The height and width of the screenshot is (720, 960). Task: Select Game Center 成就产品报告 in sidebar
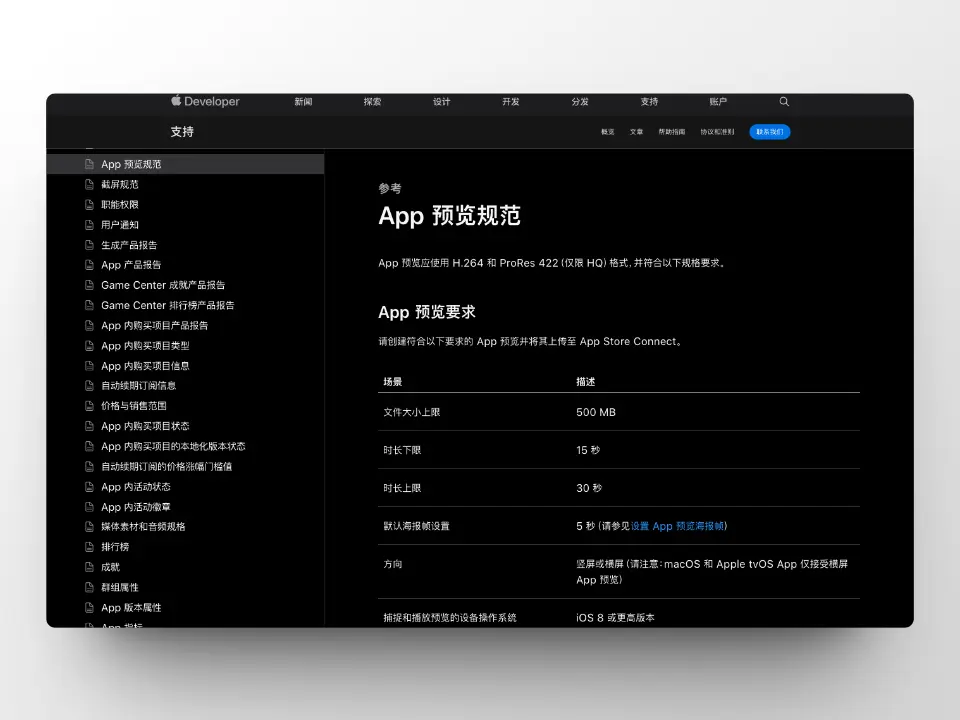pos(163,285)
